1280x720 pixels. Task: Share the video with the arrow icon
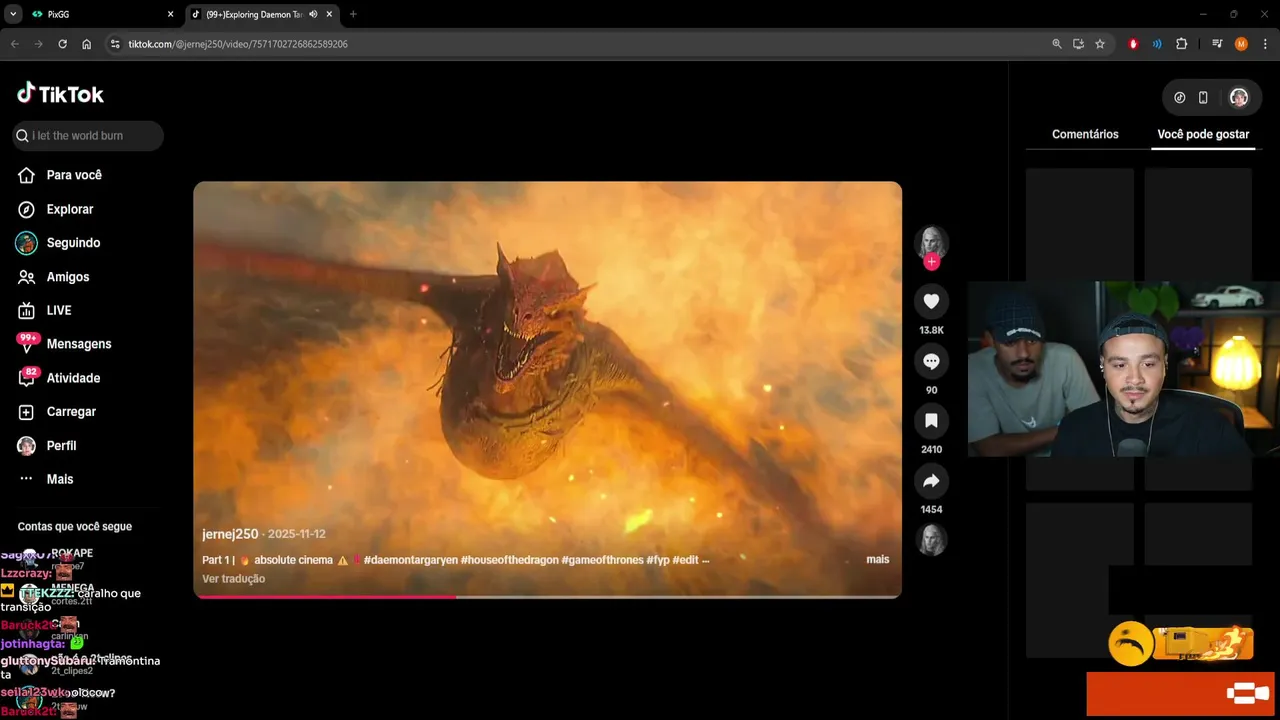tap(931, 481)
